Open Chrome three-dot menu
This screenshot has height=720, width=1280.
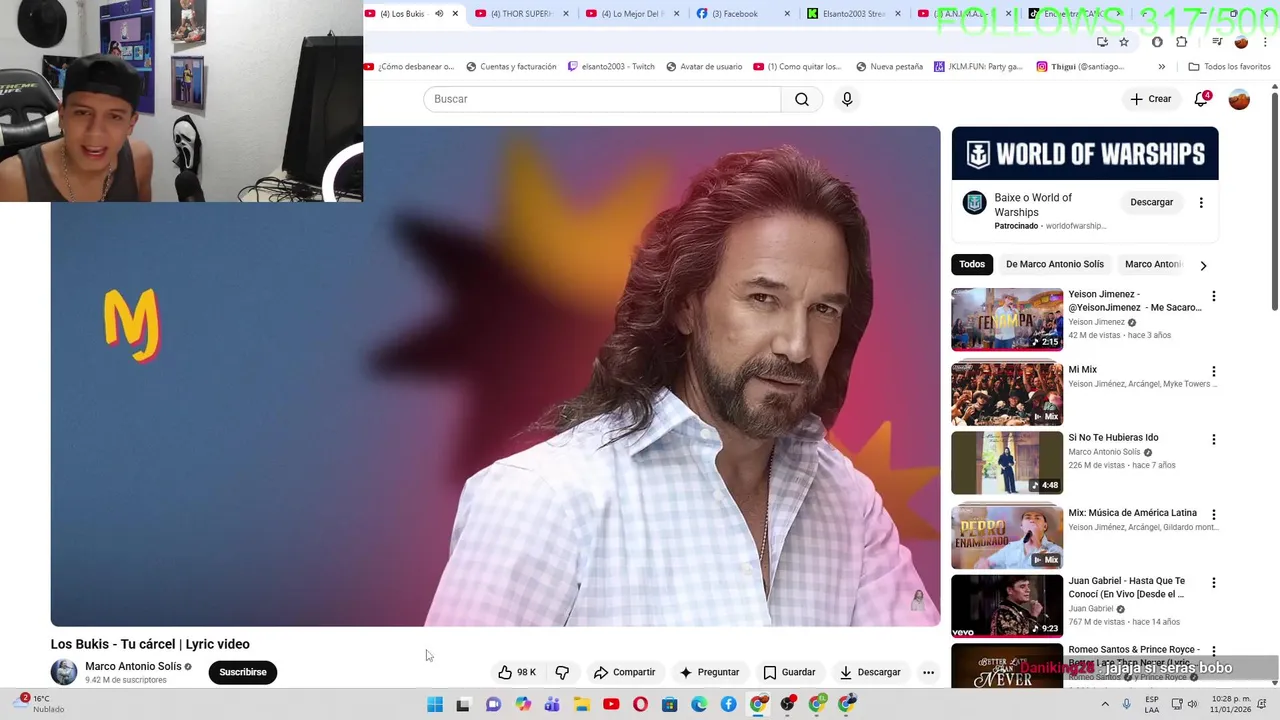[x=1265, y=42]
